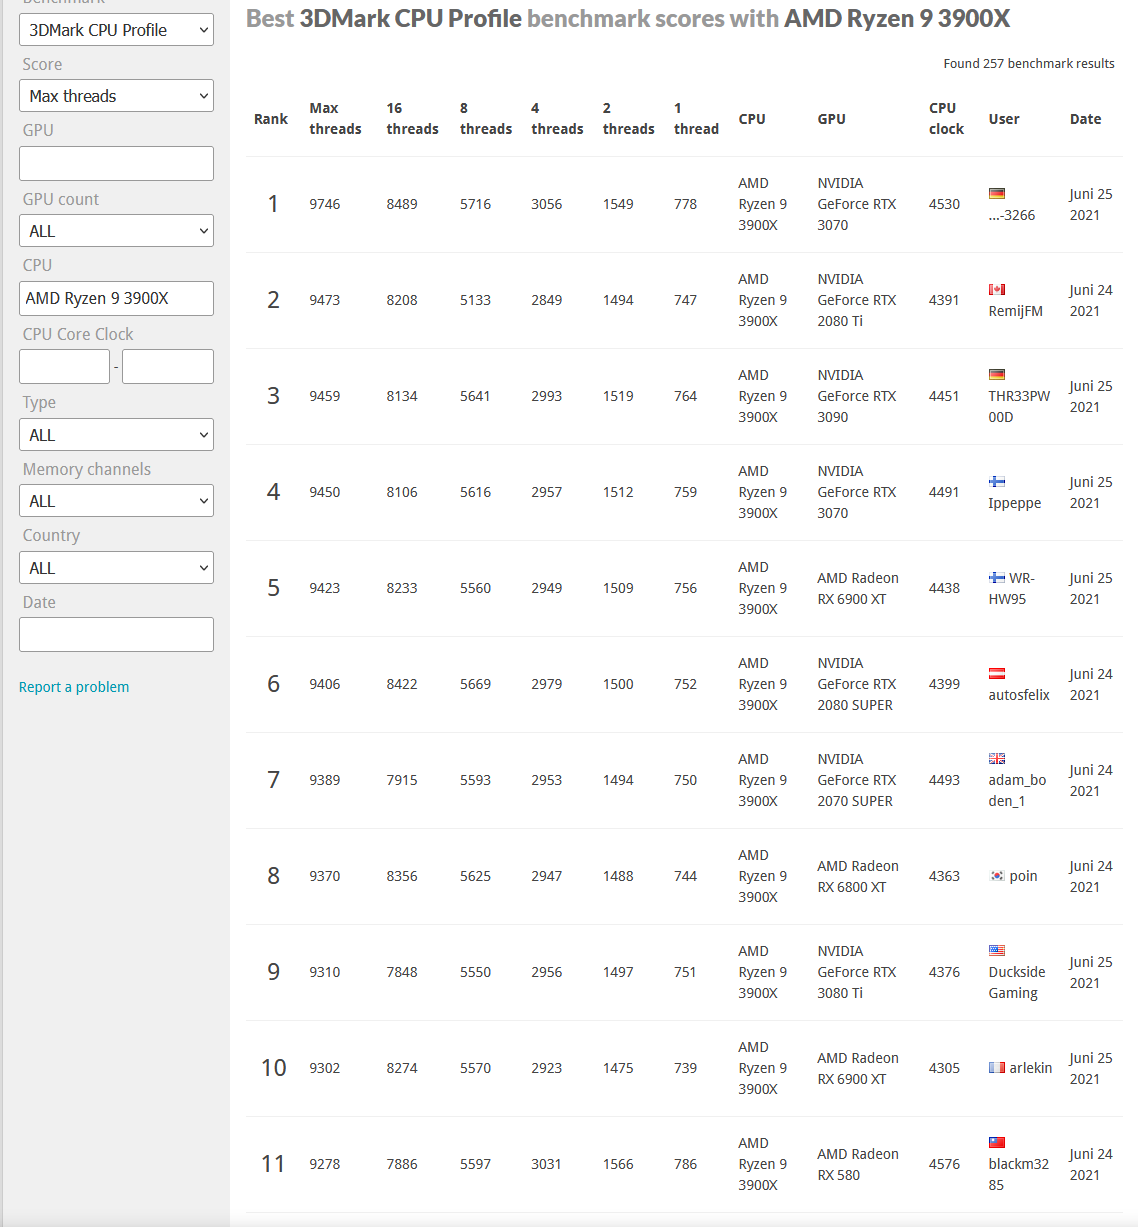The width and height of the screenshot is (1138, 1227).
Task: Click the Finnish flag icon beside WR-HW95
Action: (996, 578)
